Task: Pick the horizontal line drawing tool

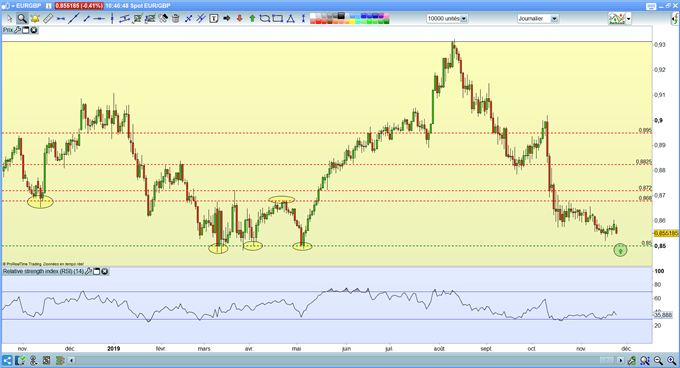Action: (x=61, y=19)
